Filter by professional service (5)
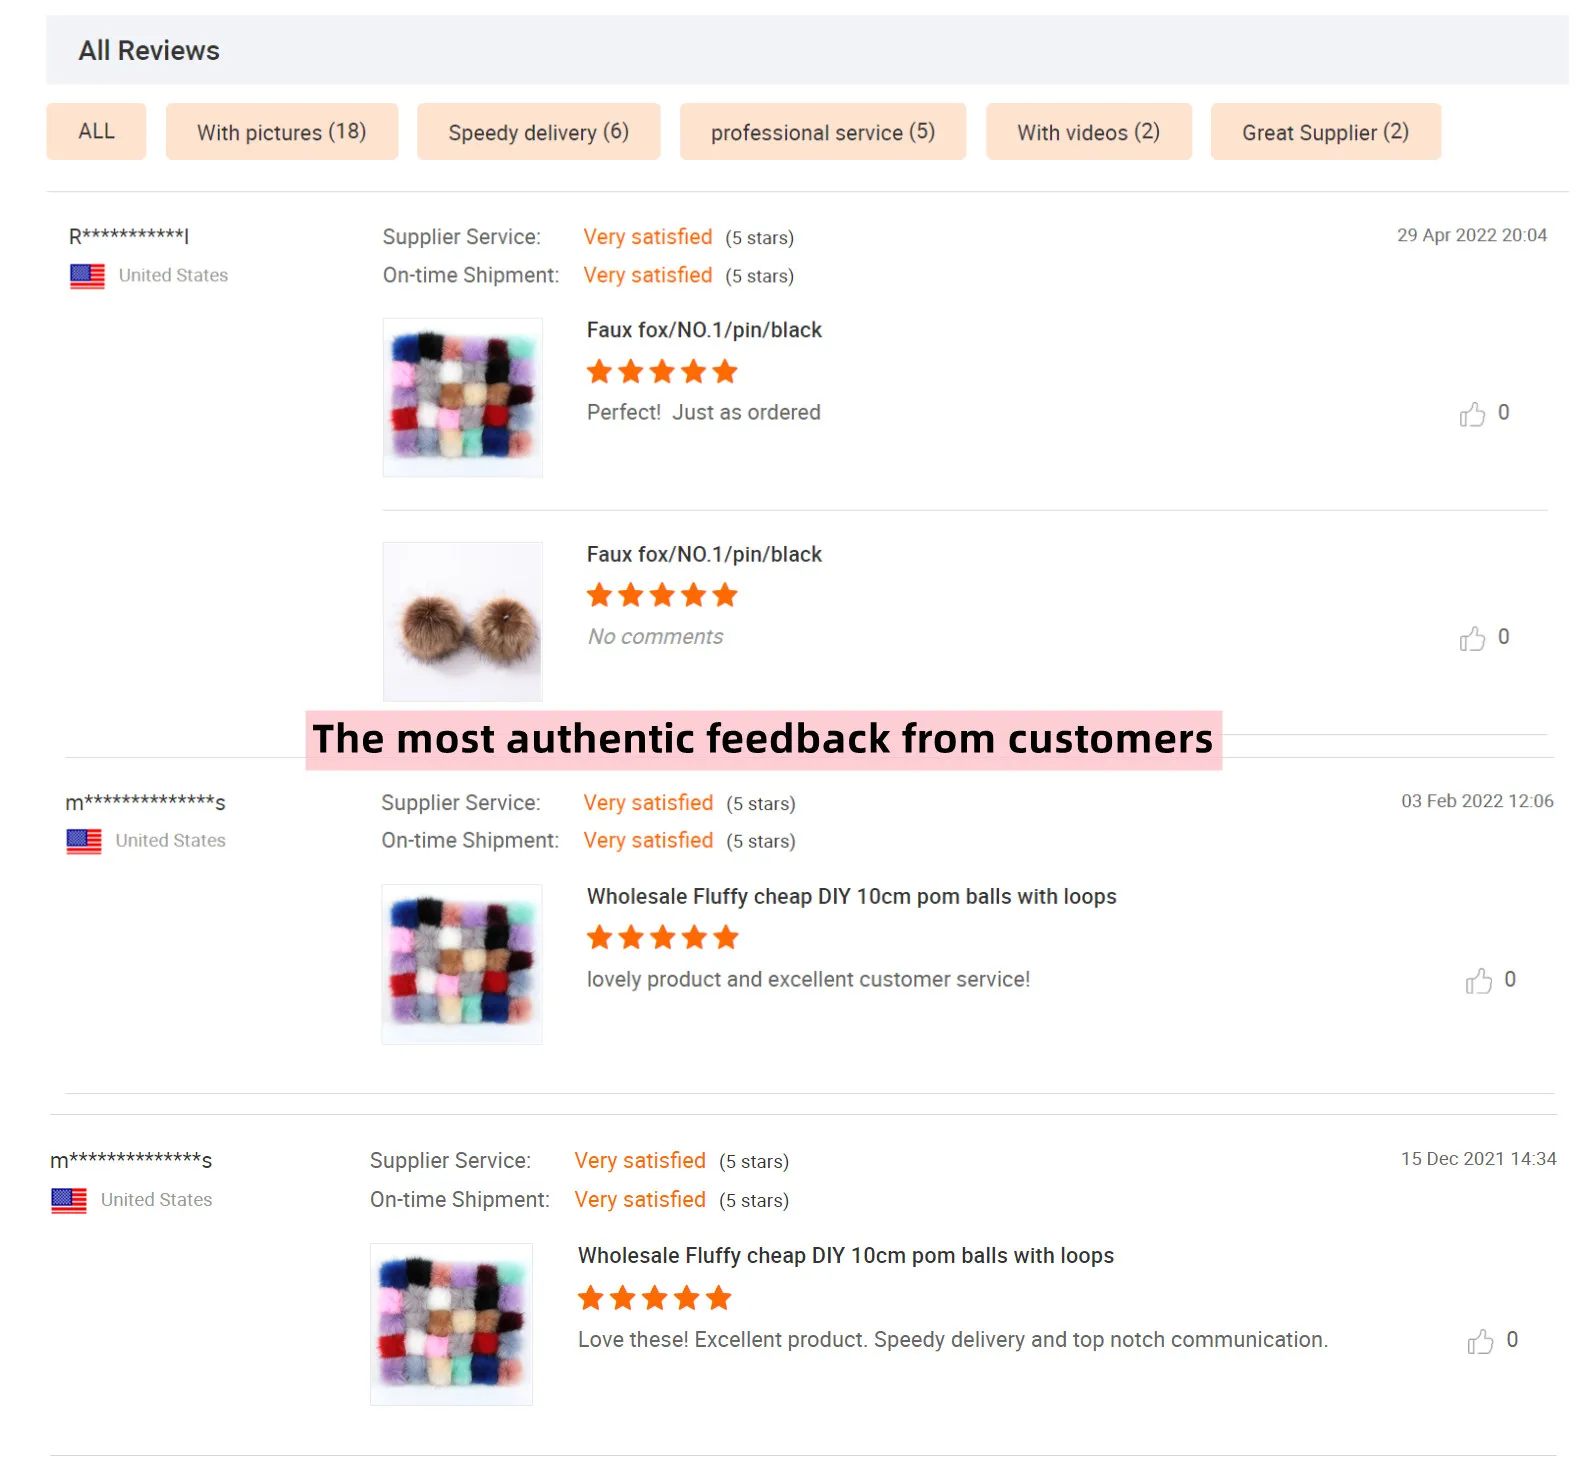The image size is (1586, 1469). pos(822,132)
